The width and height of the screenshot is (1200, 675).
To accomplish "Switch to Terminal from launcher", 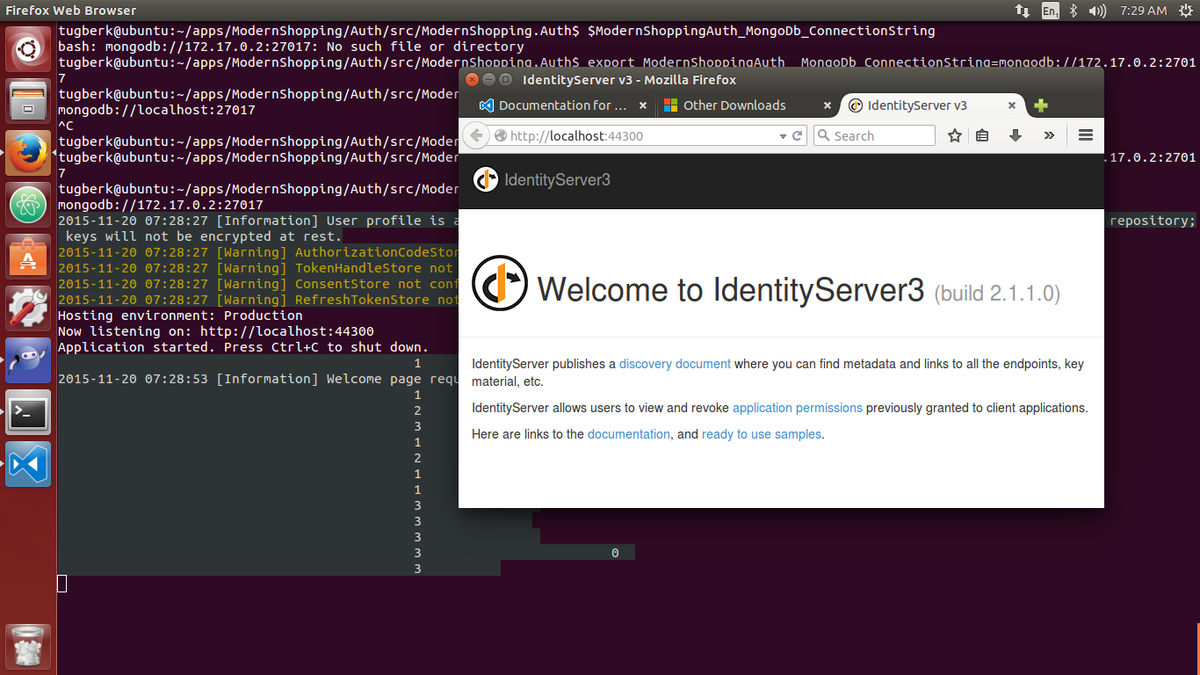I will pyautogui.click(x=28, y=413).
